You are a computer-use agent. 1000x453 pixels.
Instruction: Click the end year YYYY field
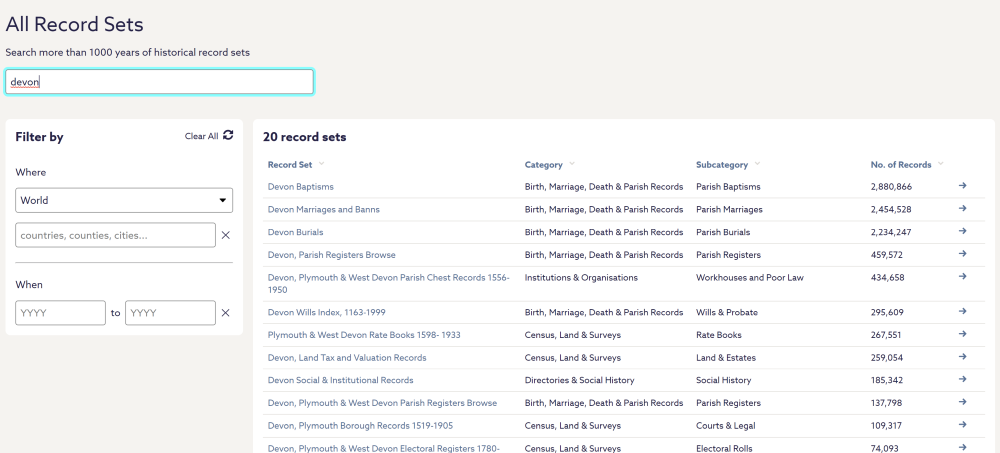click(x=169, y=313)
